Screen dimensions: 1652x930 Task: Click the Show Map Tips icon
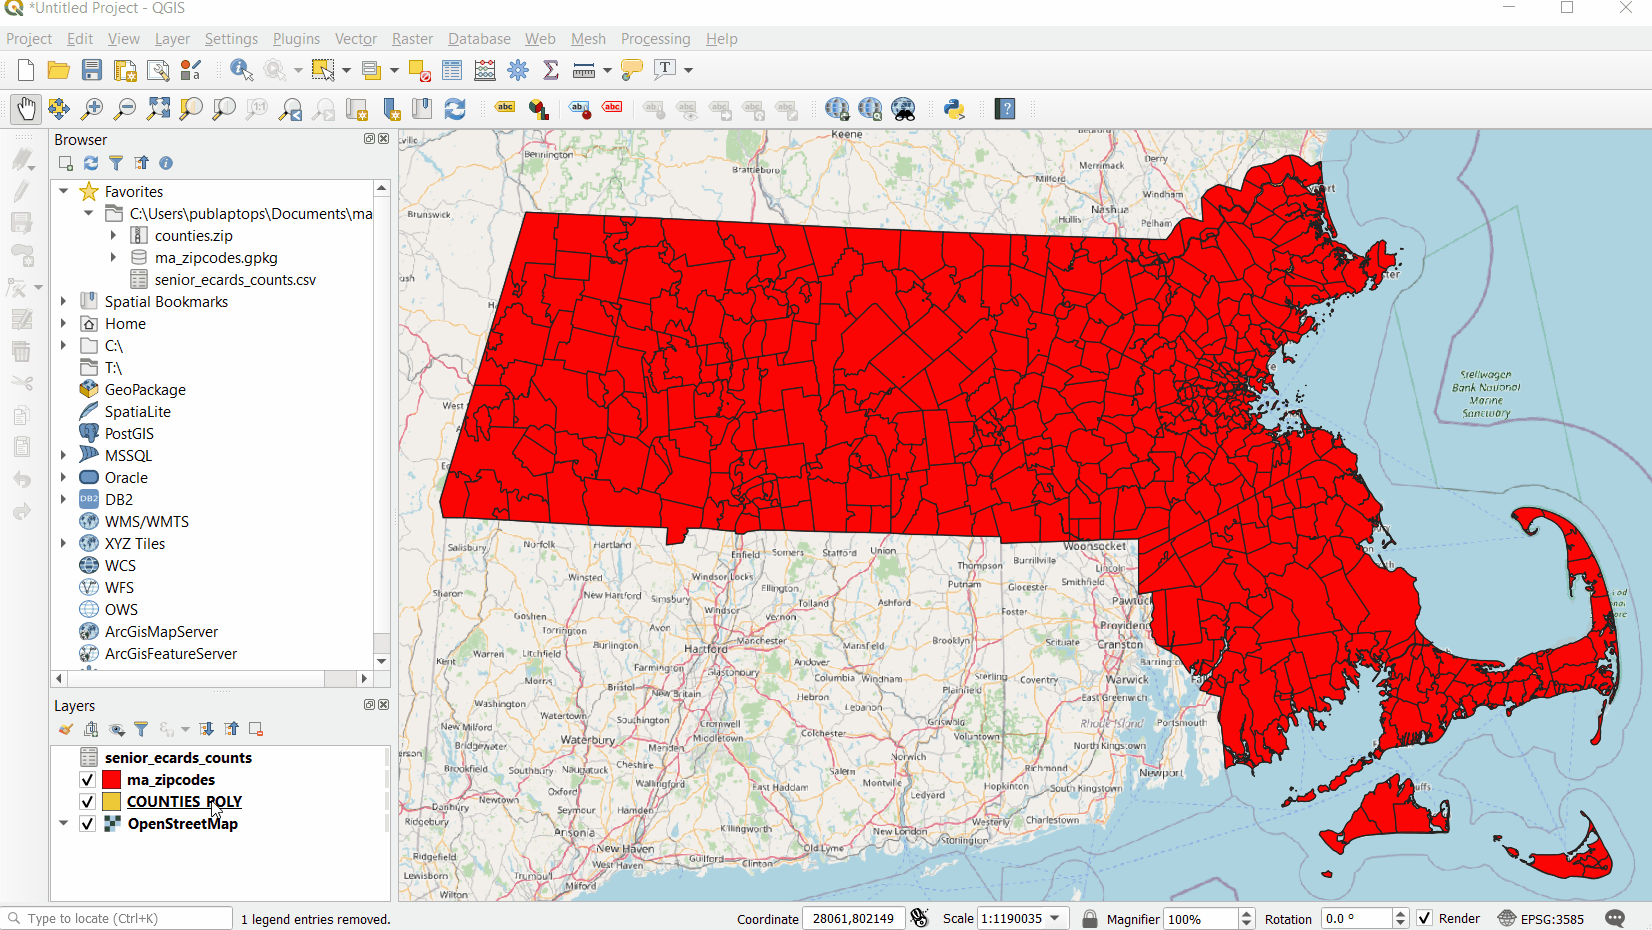[x=632, y=70]
